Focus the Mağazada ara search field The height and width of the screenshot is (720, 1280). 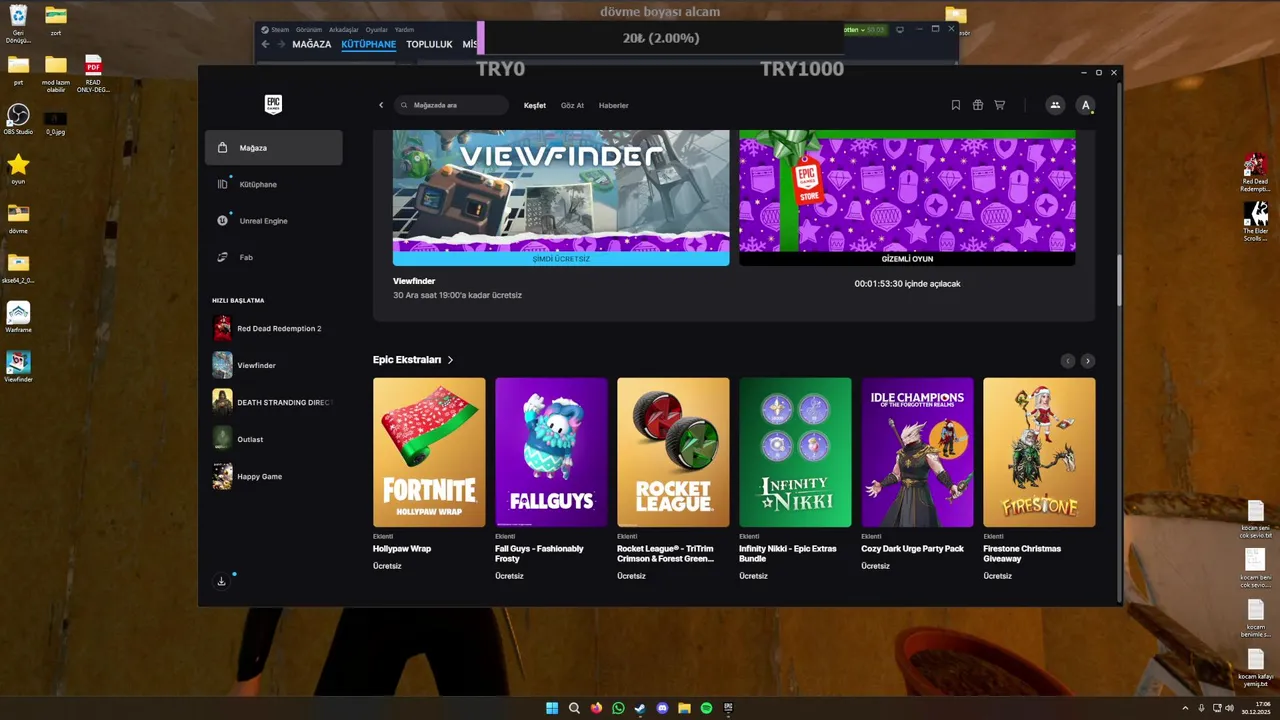pos(451,105)
